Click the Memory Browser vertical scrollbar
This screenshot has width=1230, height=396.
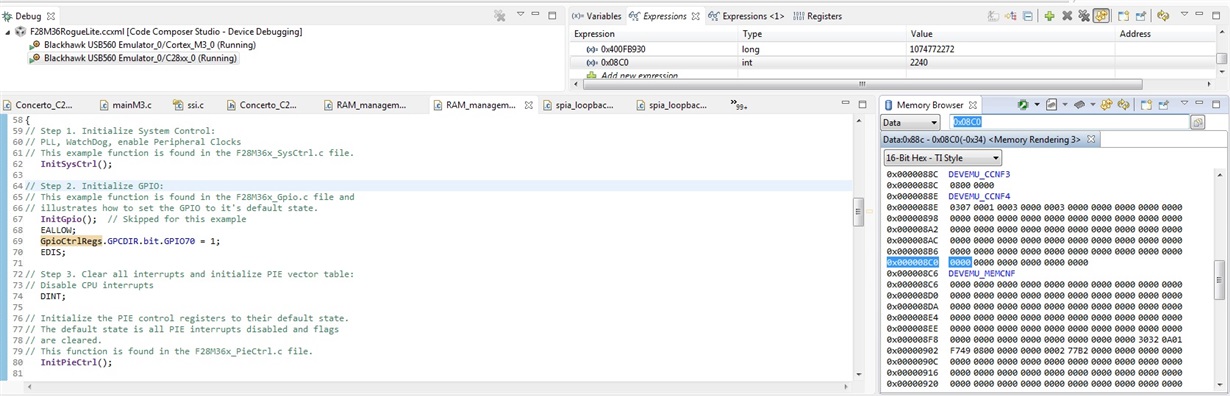(1220, 280)
